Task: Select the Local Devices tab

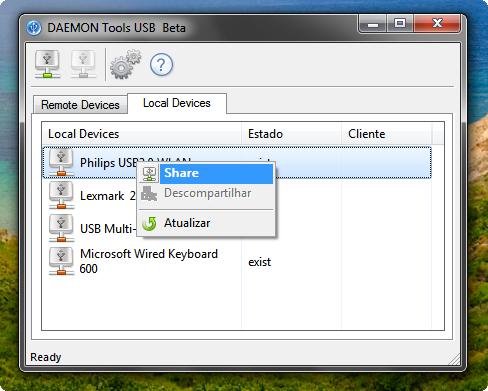Action: [177, 103]
